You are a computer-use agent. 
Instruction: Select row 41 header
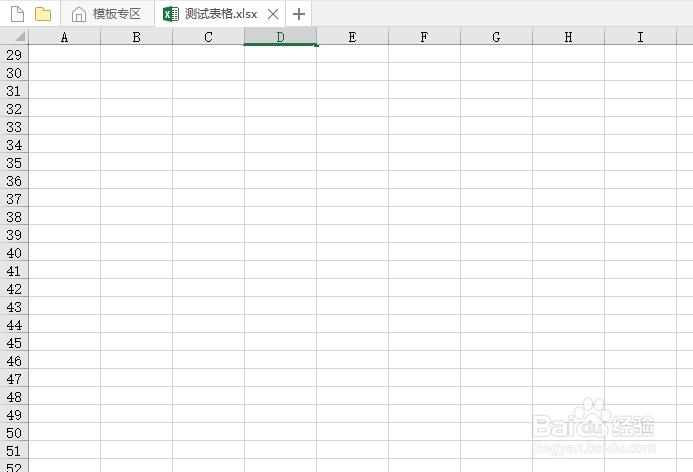tap(14, 271)
